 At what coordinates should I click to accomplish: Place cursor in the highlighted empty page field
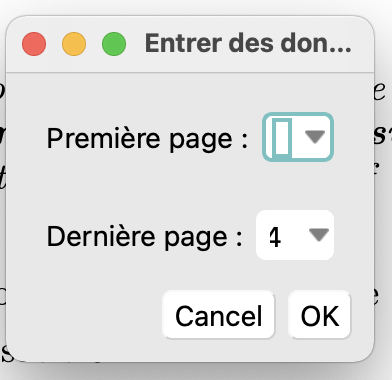point(282,137)
